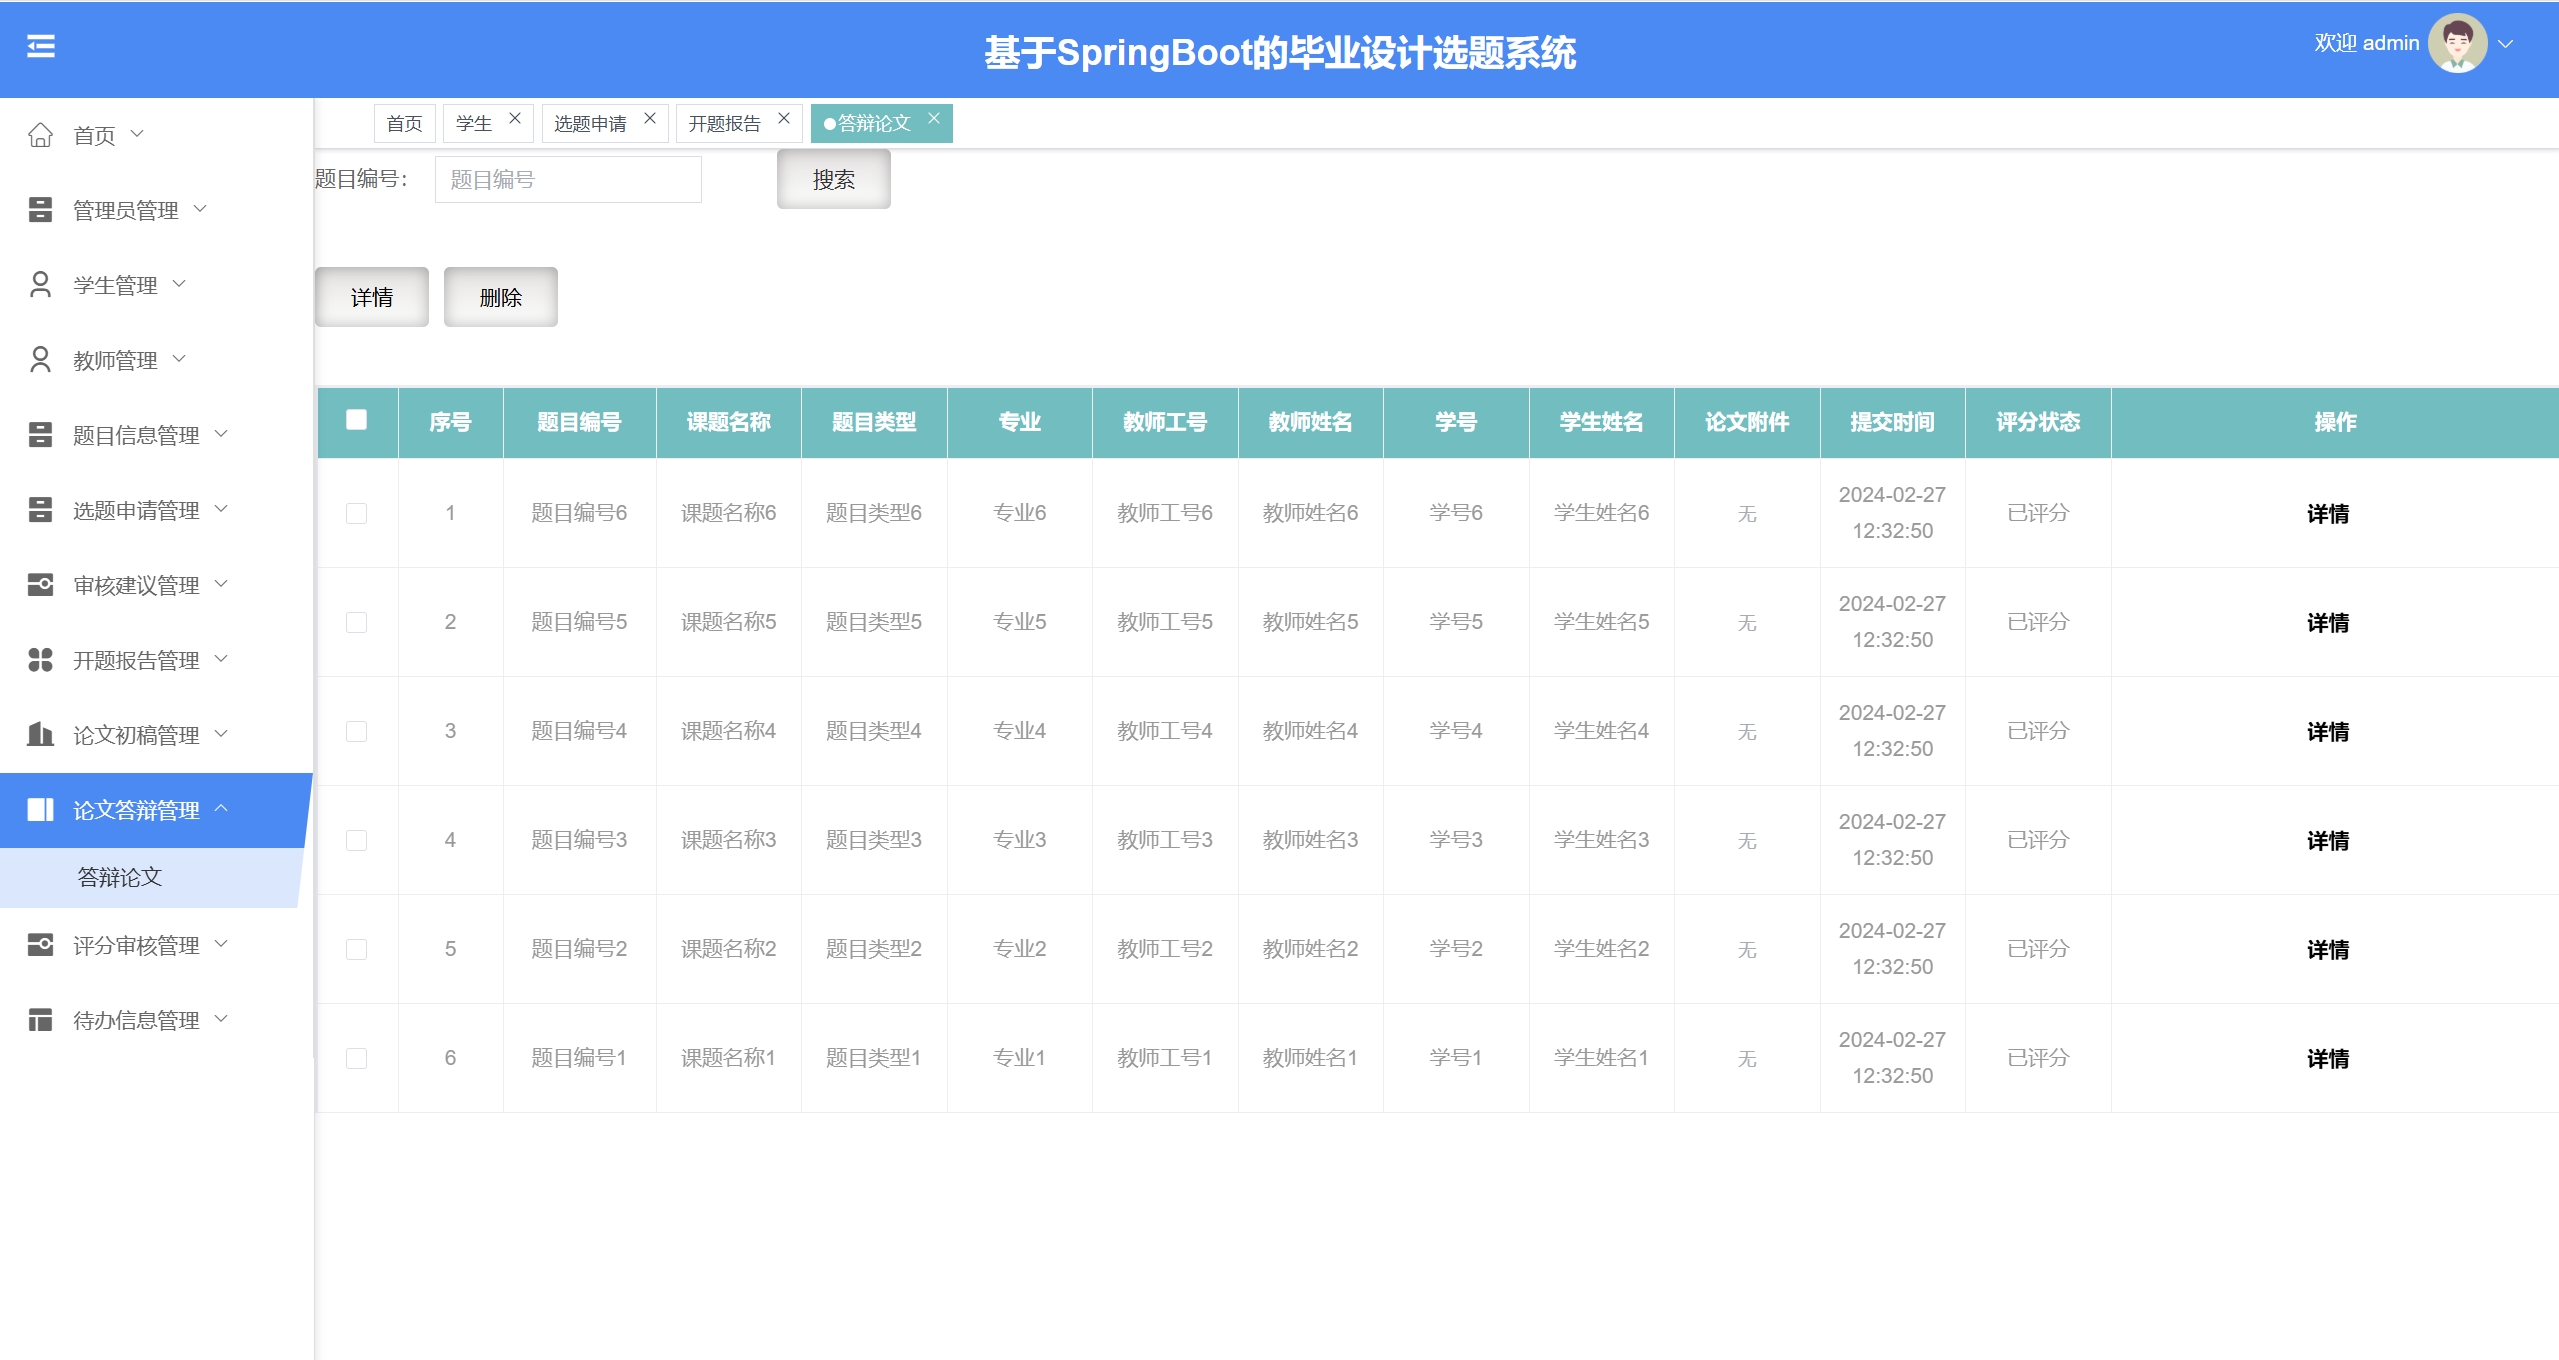The width and height of the screenshot is (2559, 1360).
Task: Expand the 开题报告管理 menu
Action: (x=222, y=659)
